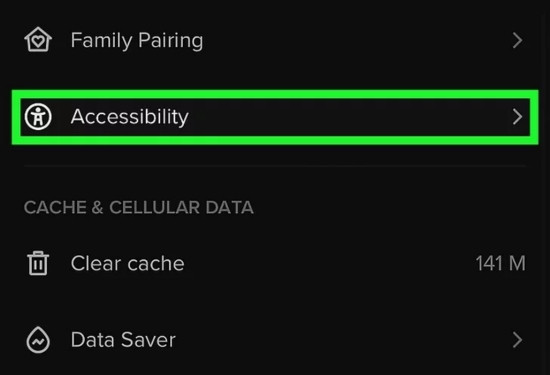Image resolution: width=550 pixels, height=375 pixels.
Task: Click the Family Pairing house-heart icon
Action: pos(38,40)
